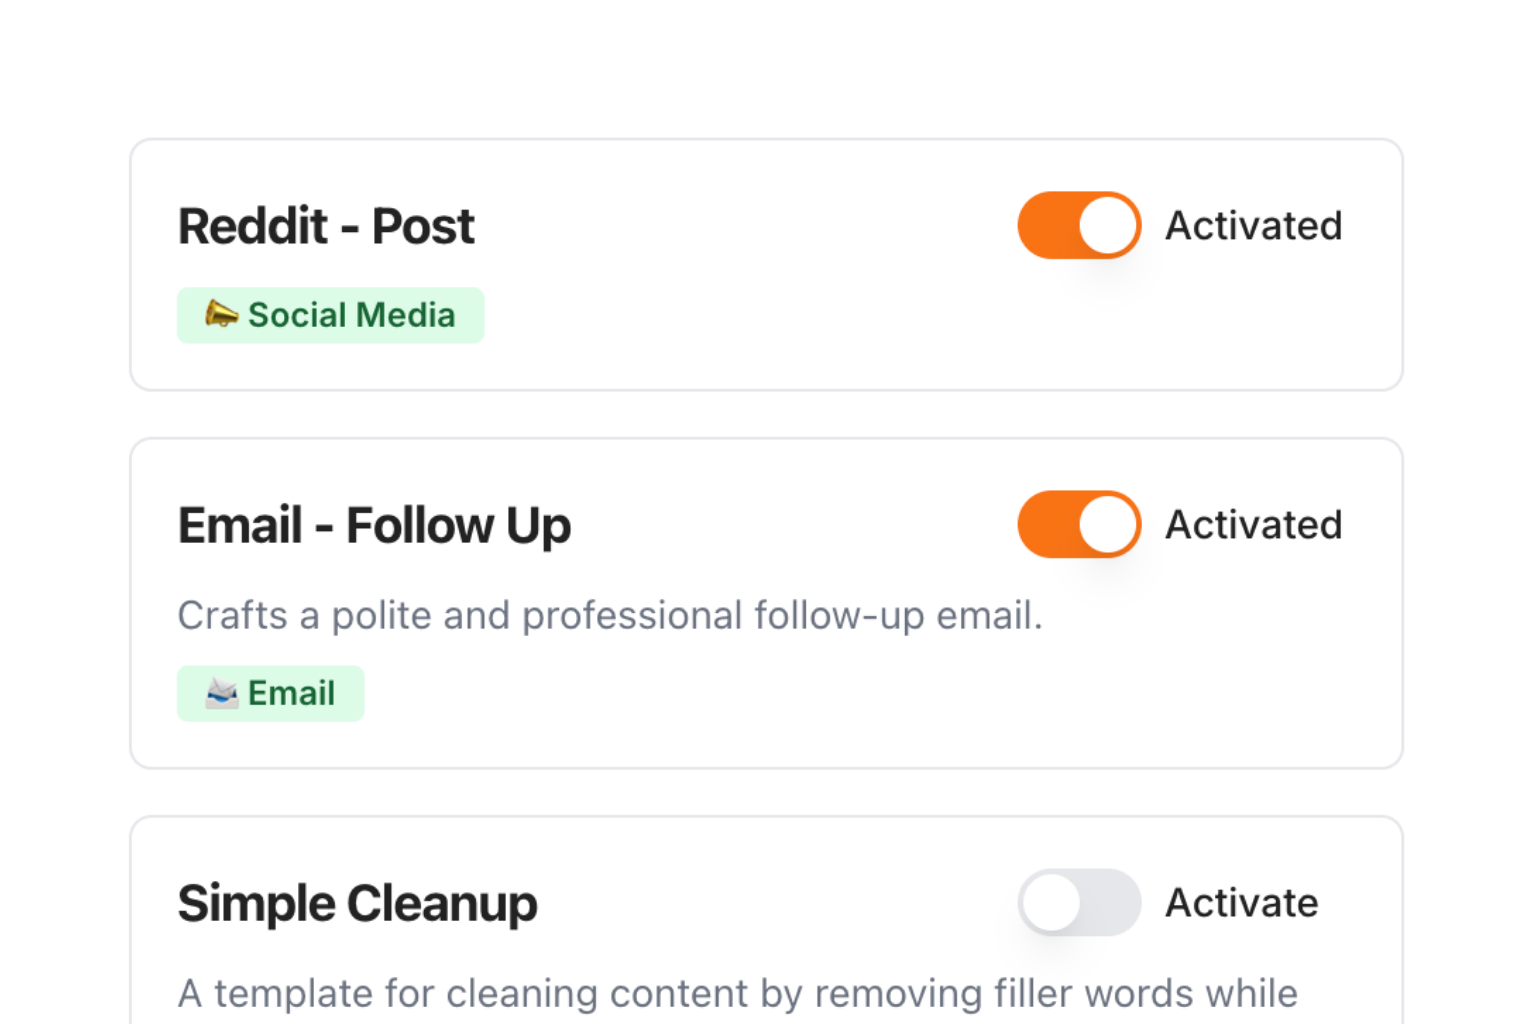Click the megaphone icon in Social Media tag

click(221, 314)
